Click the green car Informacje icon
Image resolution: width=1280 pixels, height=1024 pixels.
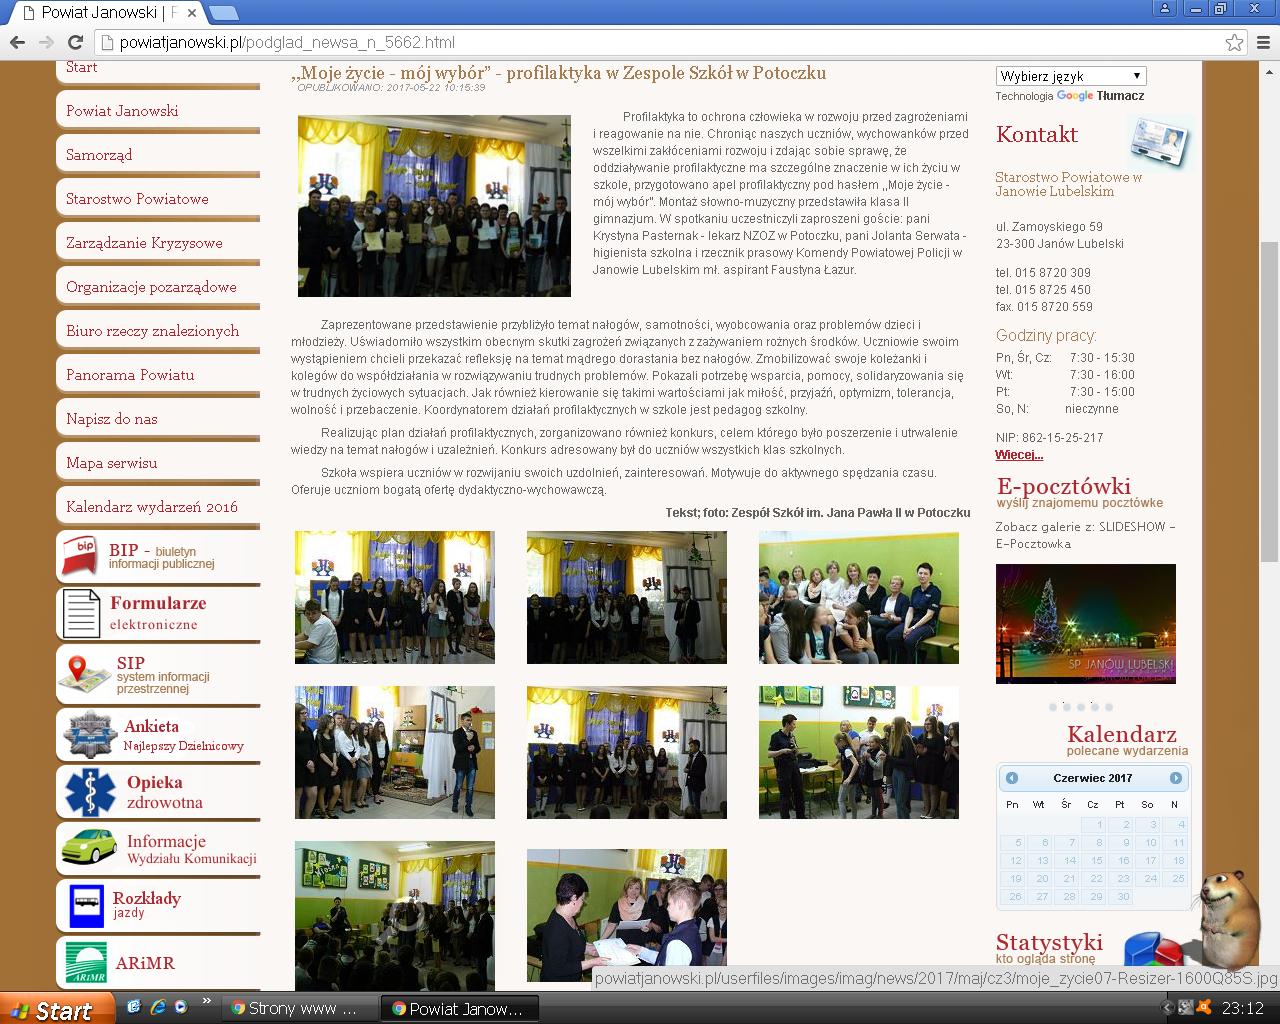click(89, 847)
